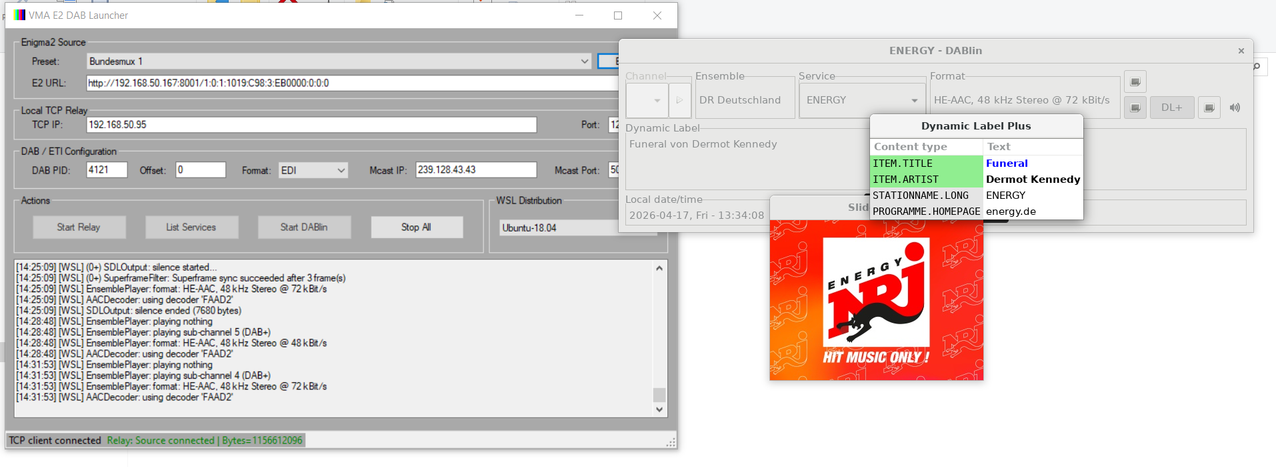This screenshot has width=1280, height=467.
Task: Click the Start Relay button
Action: (x=78, y=227)
